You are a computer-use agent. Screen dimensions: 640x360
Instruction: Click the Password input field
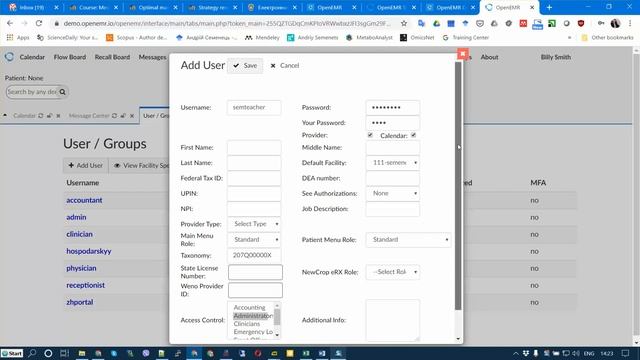[x=393, y=107]
